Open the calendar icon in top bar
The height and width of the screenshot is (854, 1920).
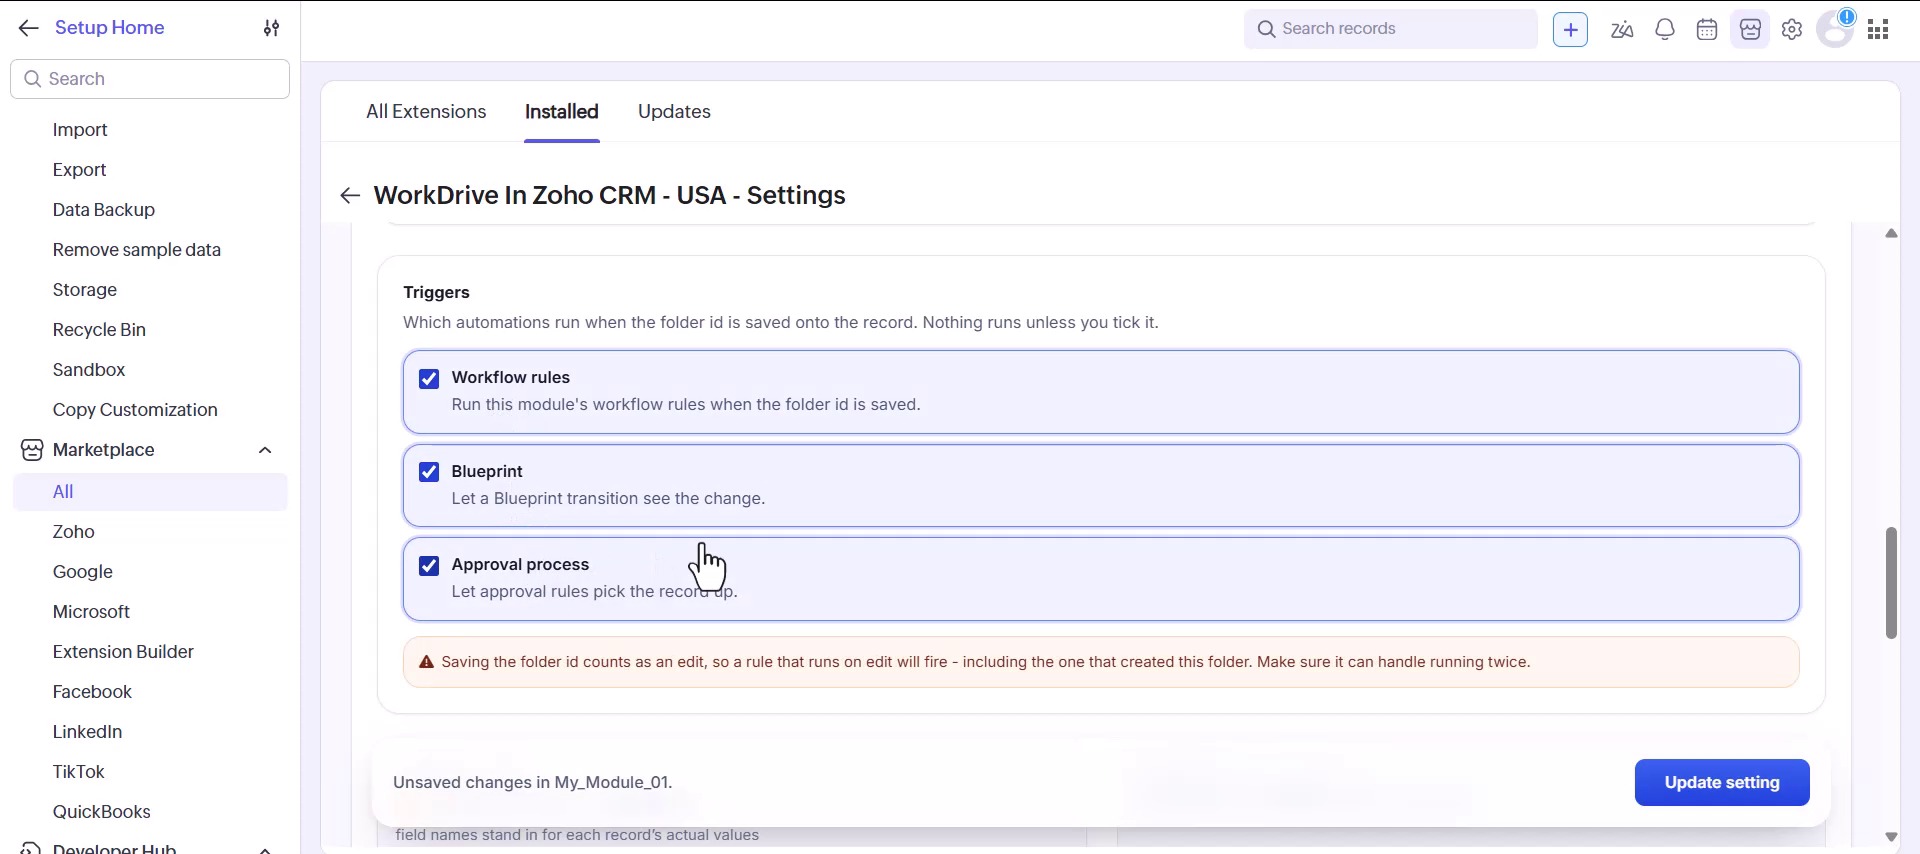tap(1707, 29)
